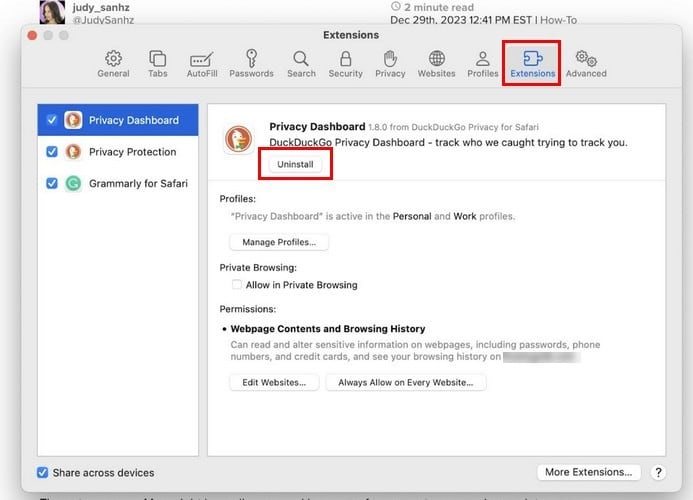Click the Uninstall button
The width and height of the screenshot is (693, 500).
pos(295,164)
